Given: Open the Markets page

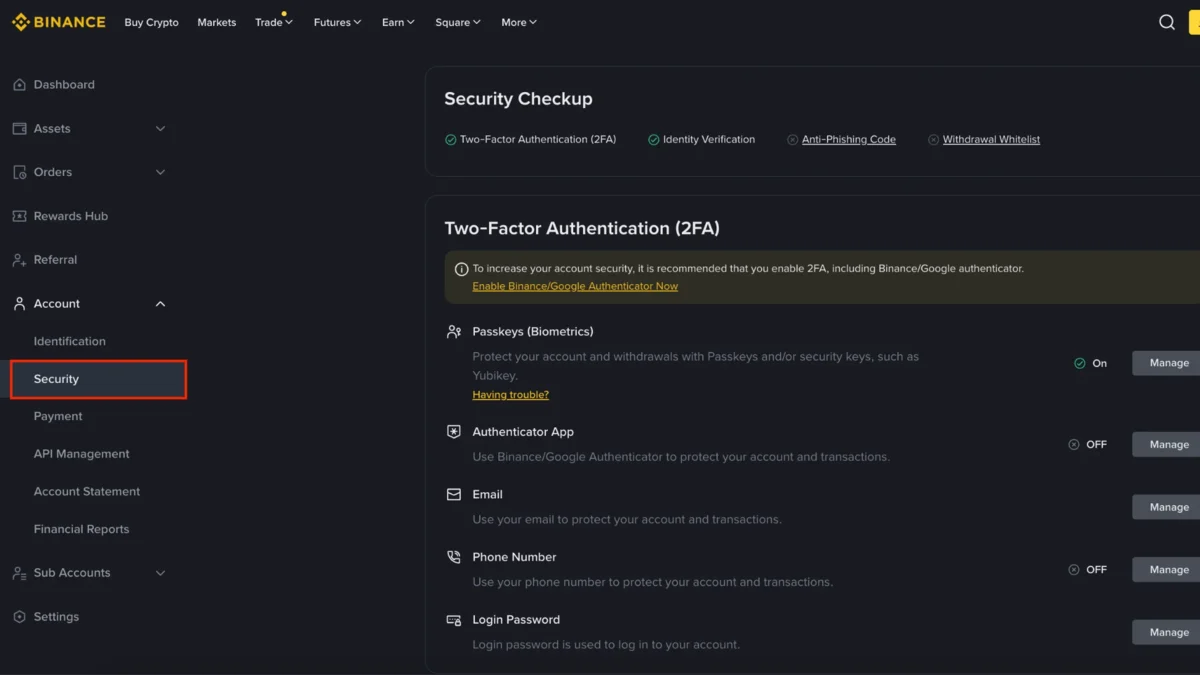Looking at the screenshot, I should [x=216, y=22].
